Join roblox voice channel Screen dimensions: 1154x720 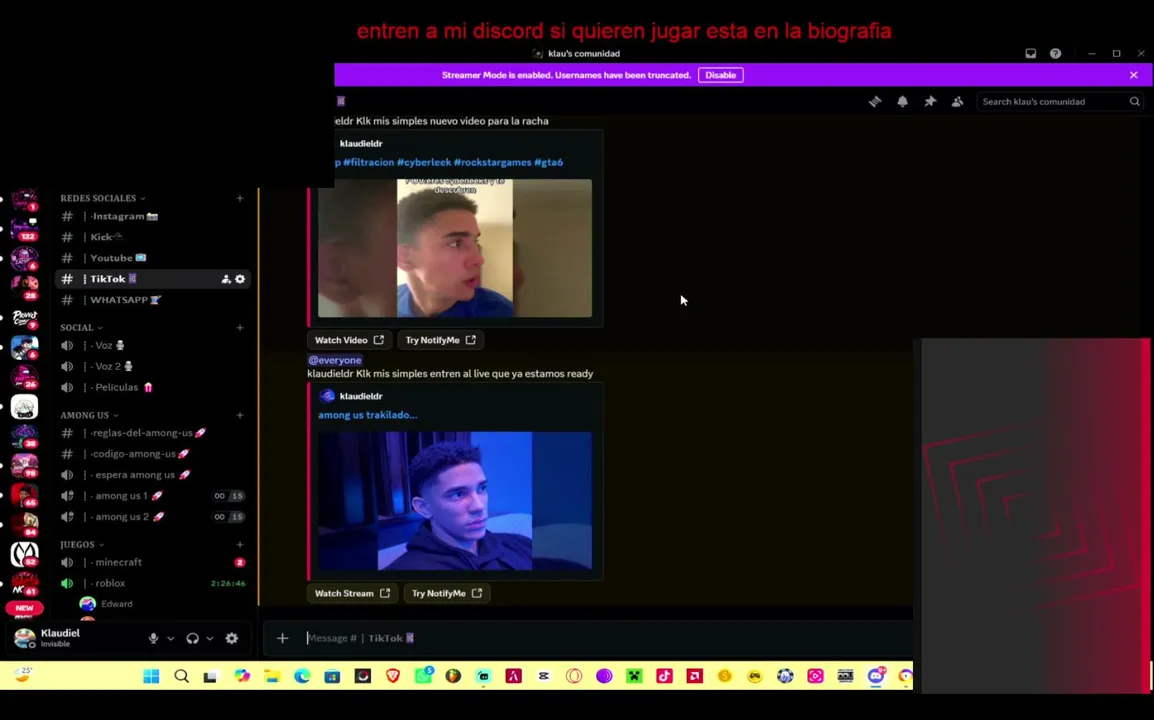[x=152, y=583]
